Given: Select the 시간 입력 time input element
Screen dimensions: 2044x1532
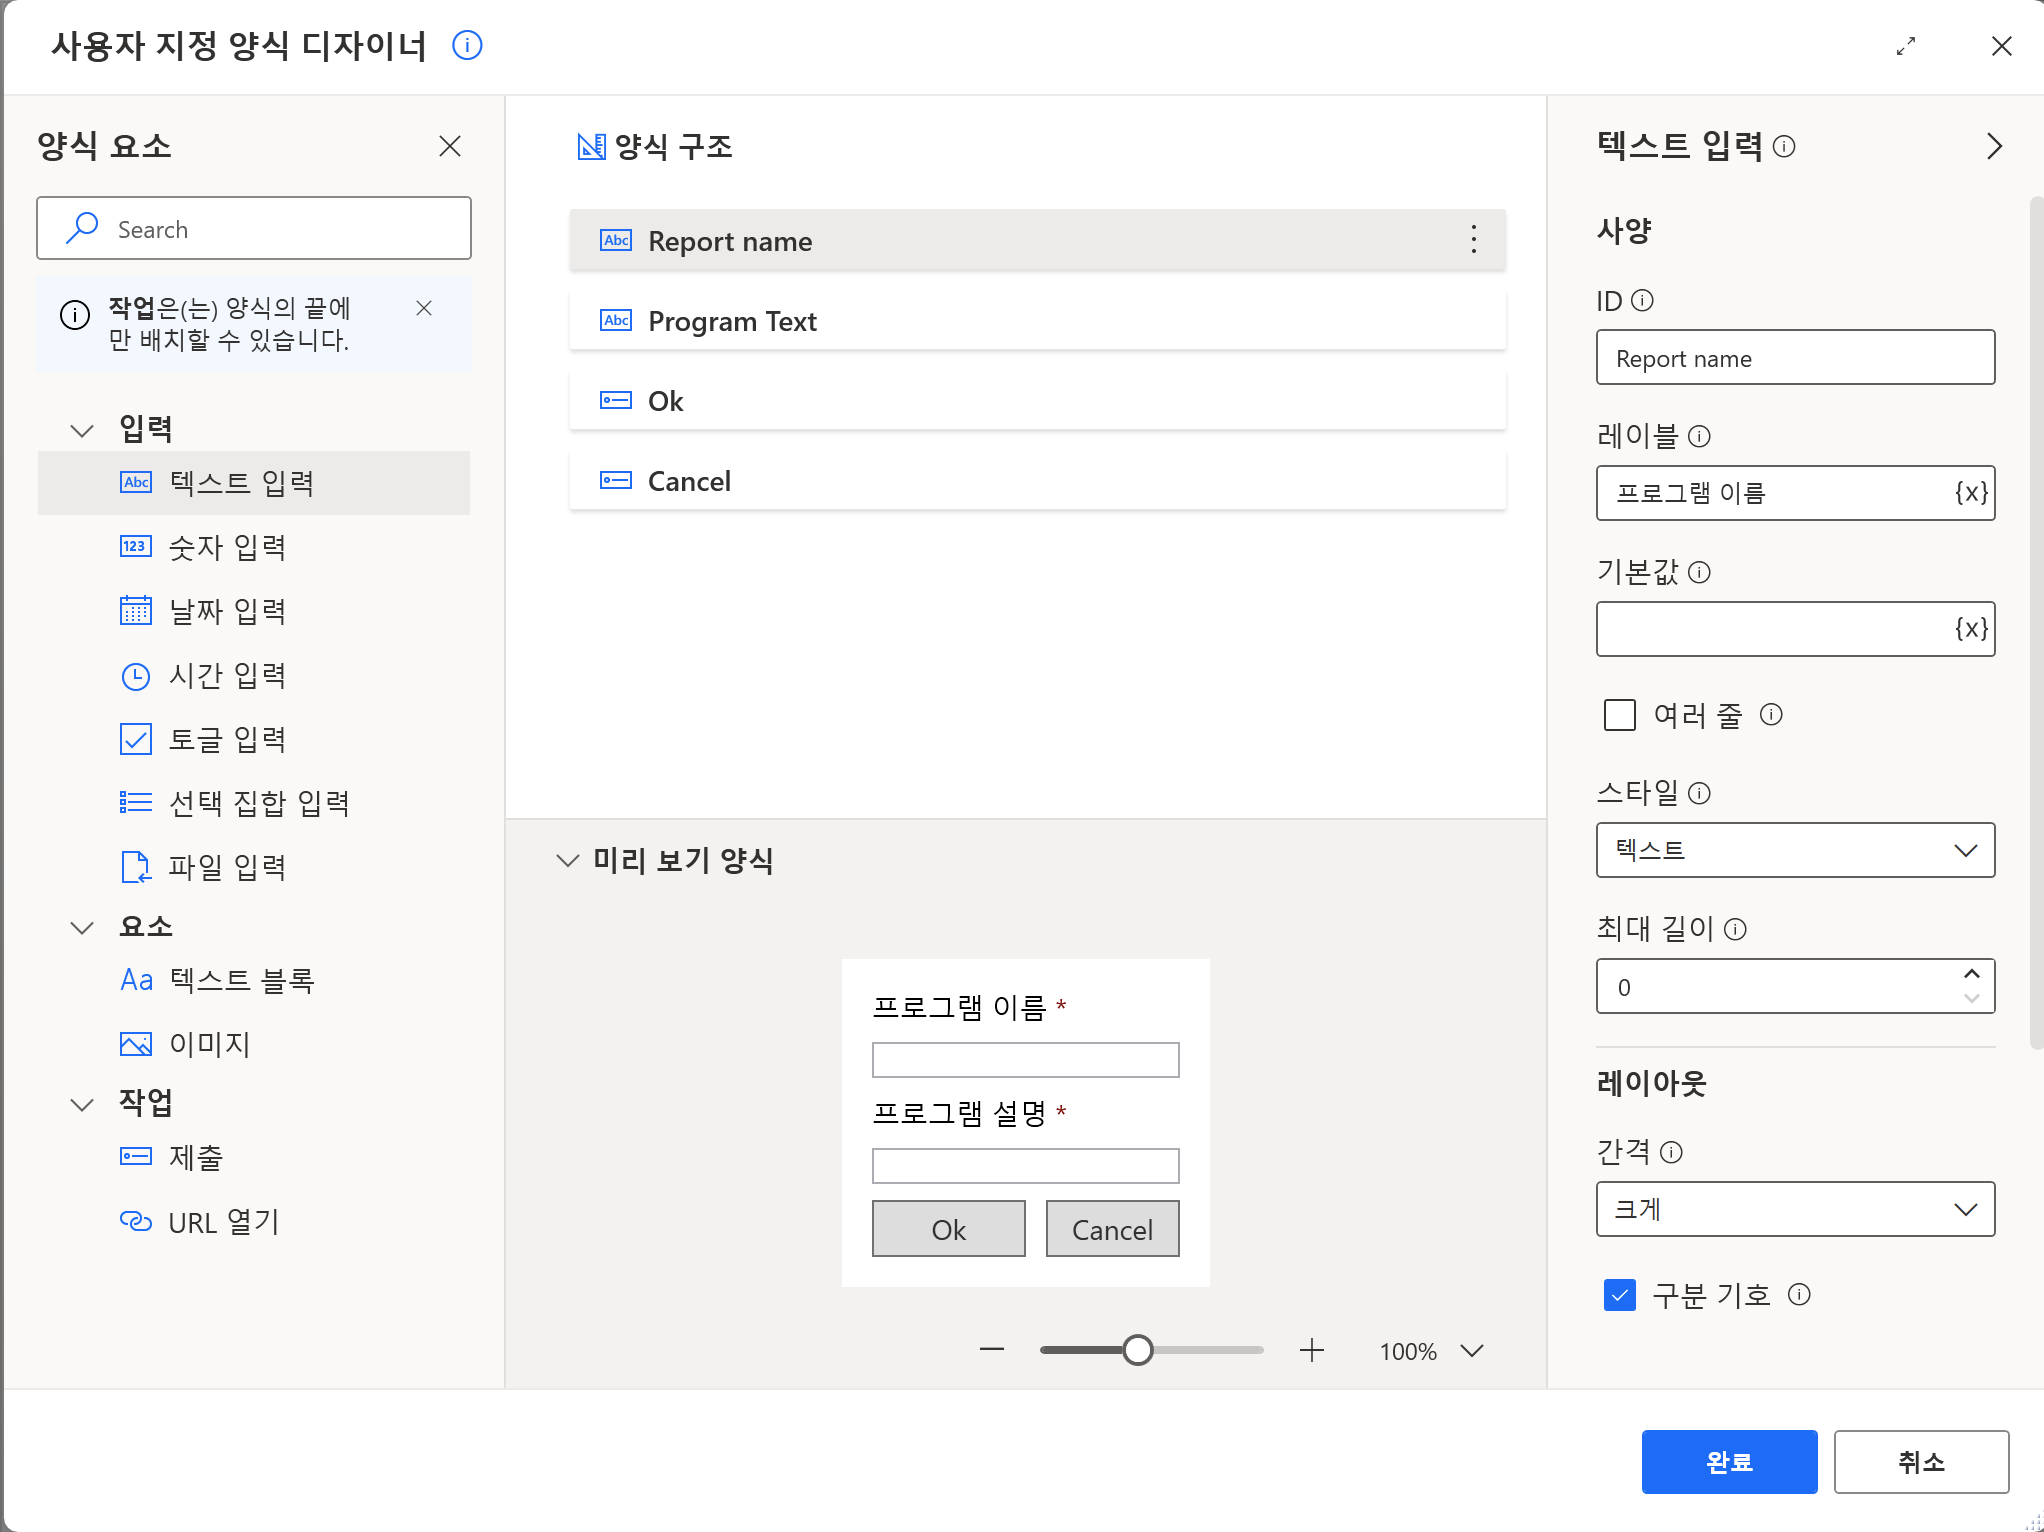Looking at the screenshot, I should click(x=227, y=675).
